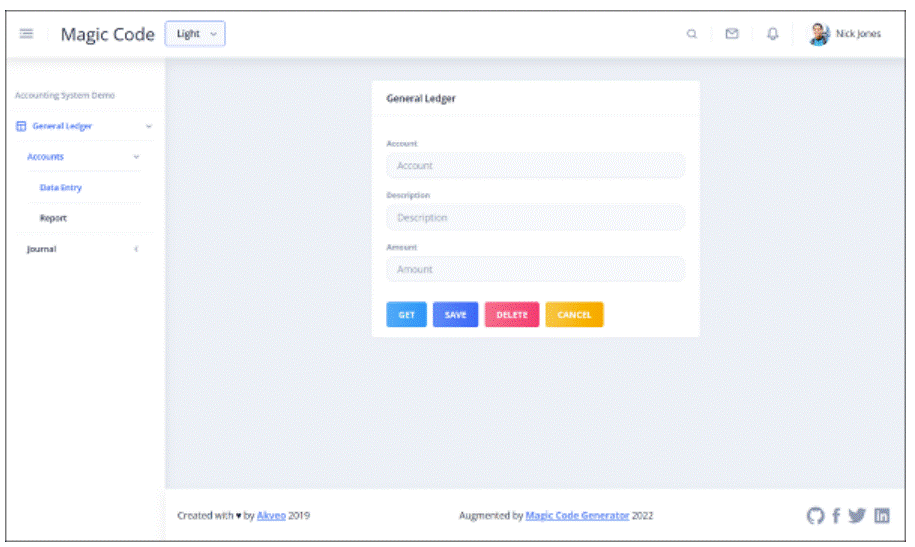Open the Akveo link in footer
Viewport: 915px width, 547px height.
click(271, 515)
